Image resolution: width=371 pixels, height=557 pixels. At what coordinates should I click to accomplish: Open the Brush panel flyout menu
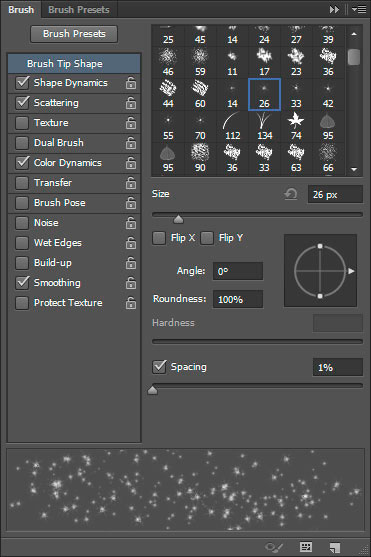pyautogui.click(x=359, y=10)
